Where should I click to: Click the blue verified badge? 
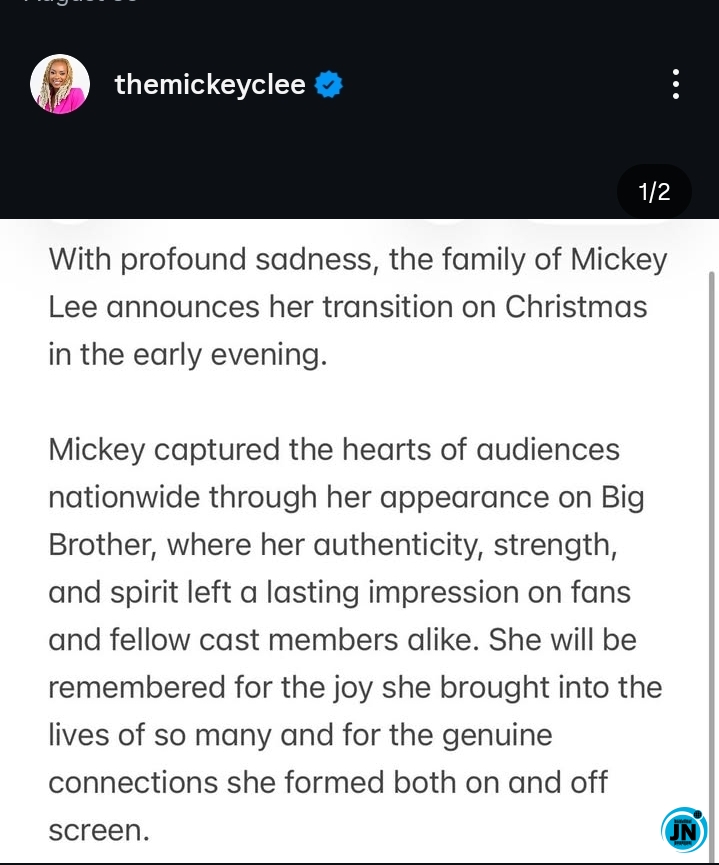point(329,85)
